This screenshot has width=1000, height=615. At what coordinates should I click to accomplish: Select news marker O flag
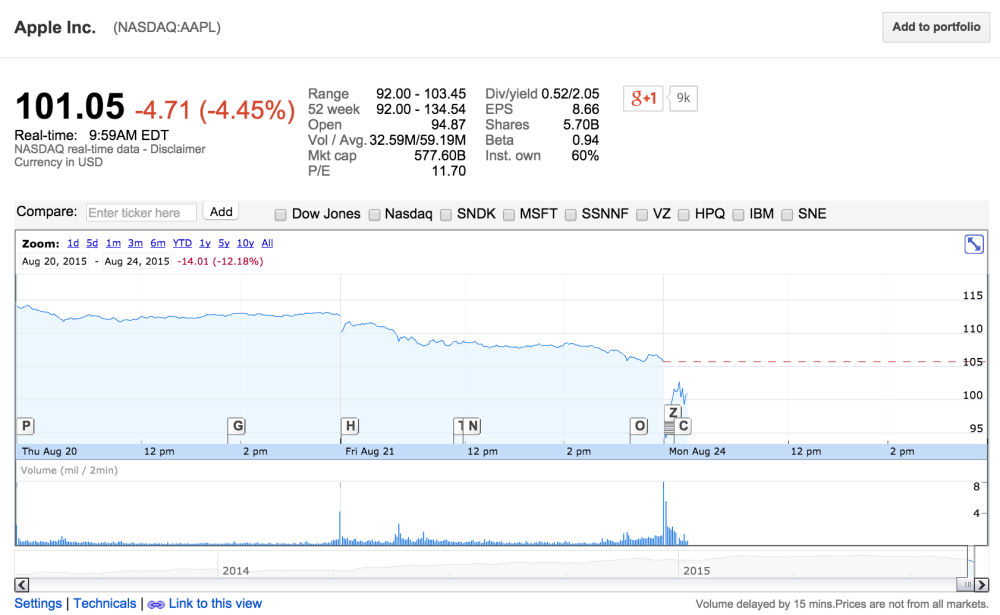(x=639, y=426)
